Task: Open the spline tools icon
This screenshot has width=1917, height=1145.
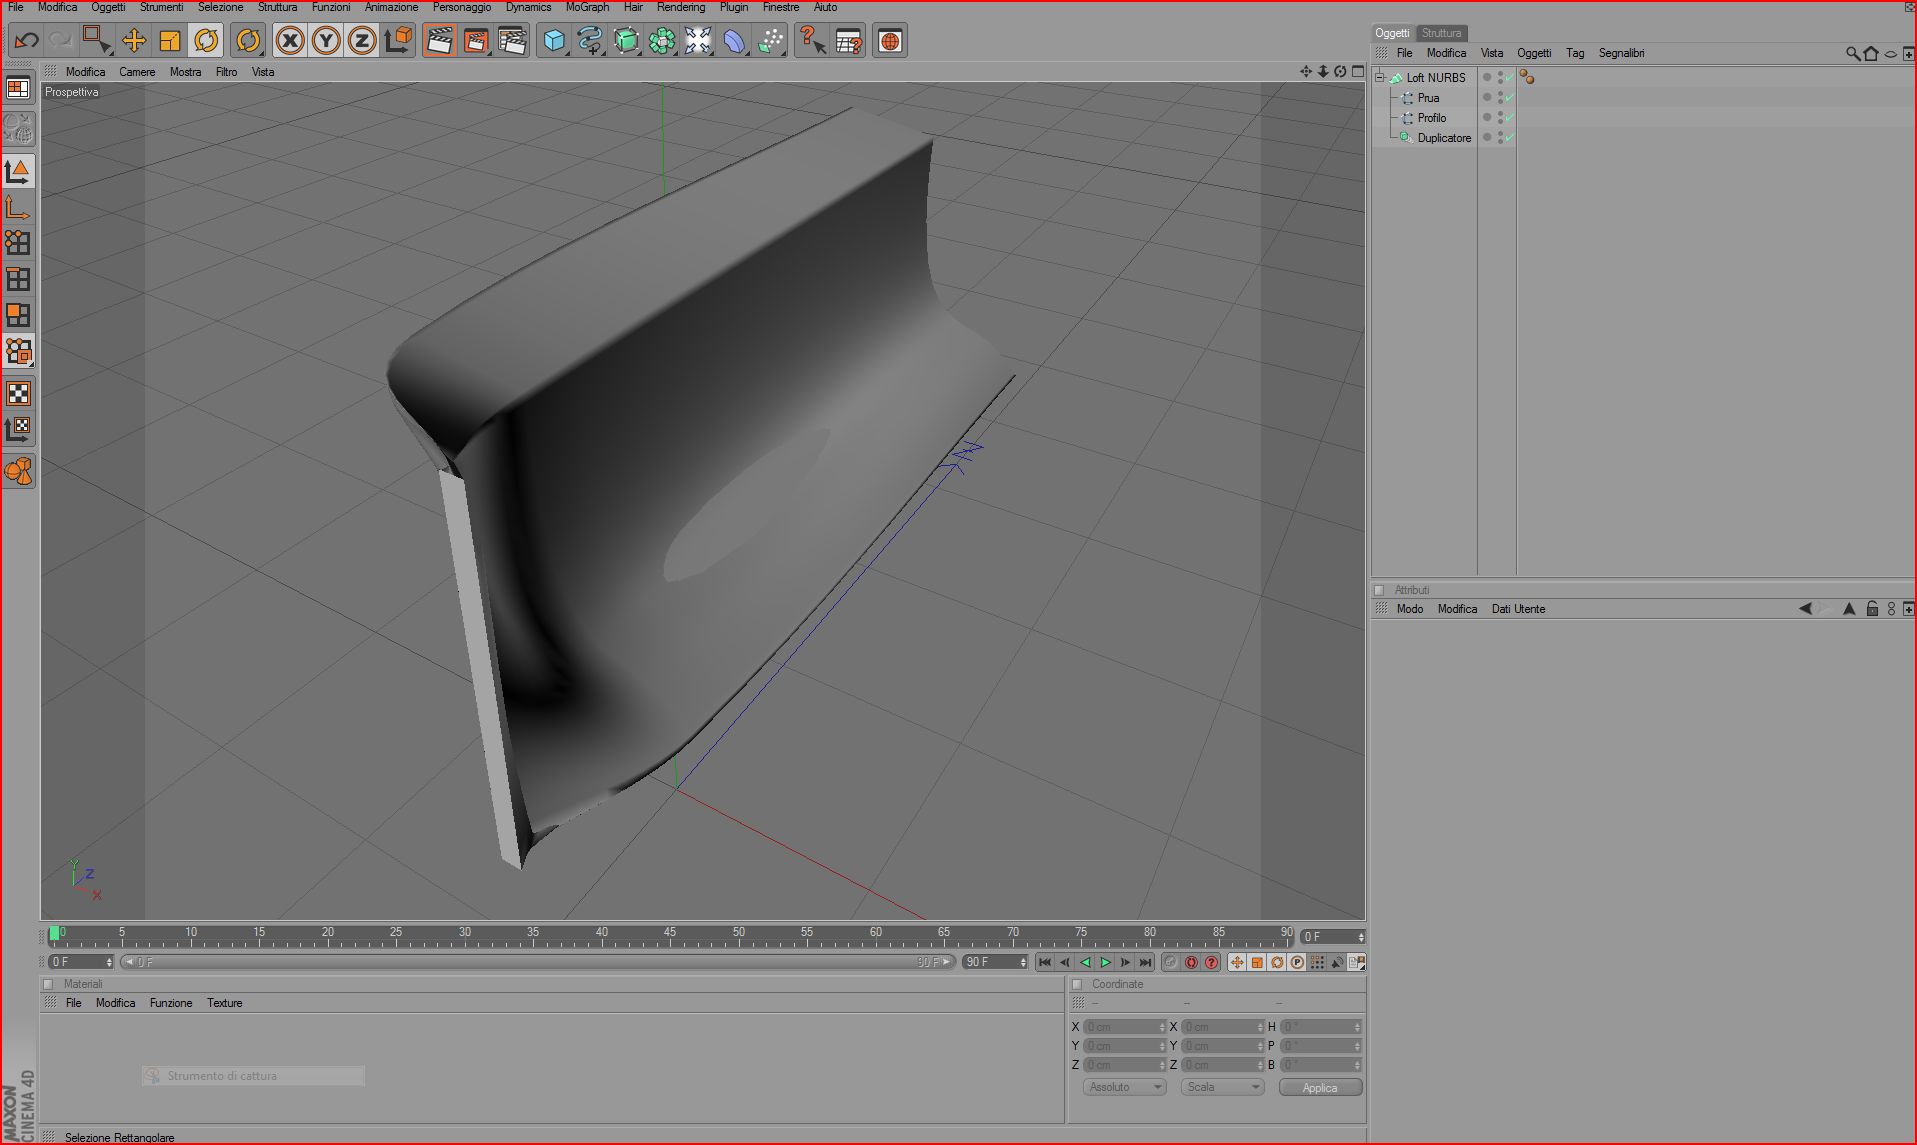Action: [x=590, y=40]
